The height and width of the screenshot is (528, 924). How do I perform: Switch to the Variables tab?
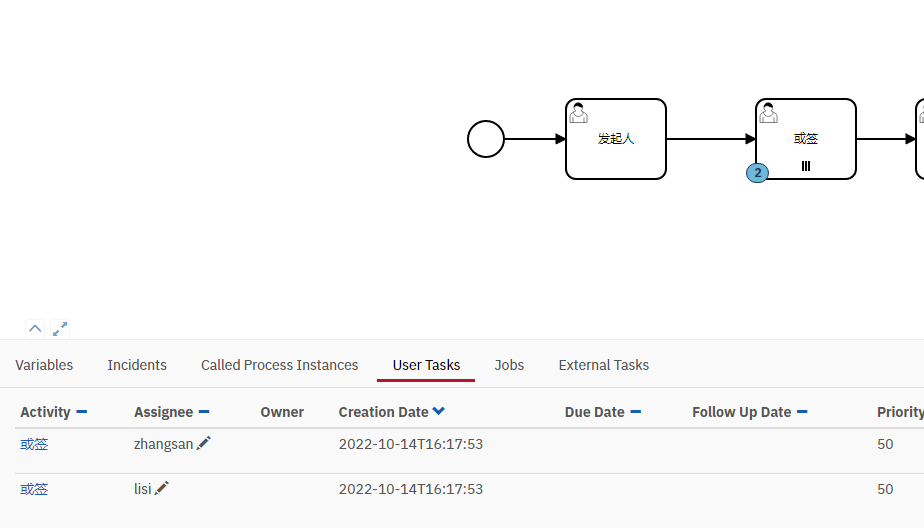tap(44, 365)
